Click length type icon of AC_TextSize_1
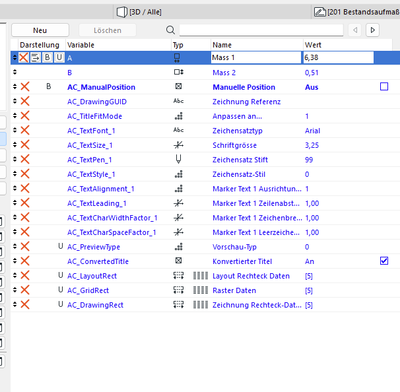This screenshot has height=392, width=400. pyautogui.click(x=179, y=145)
